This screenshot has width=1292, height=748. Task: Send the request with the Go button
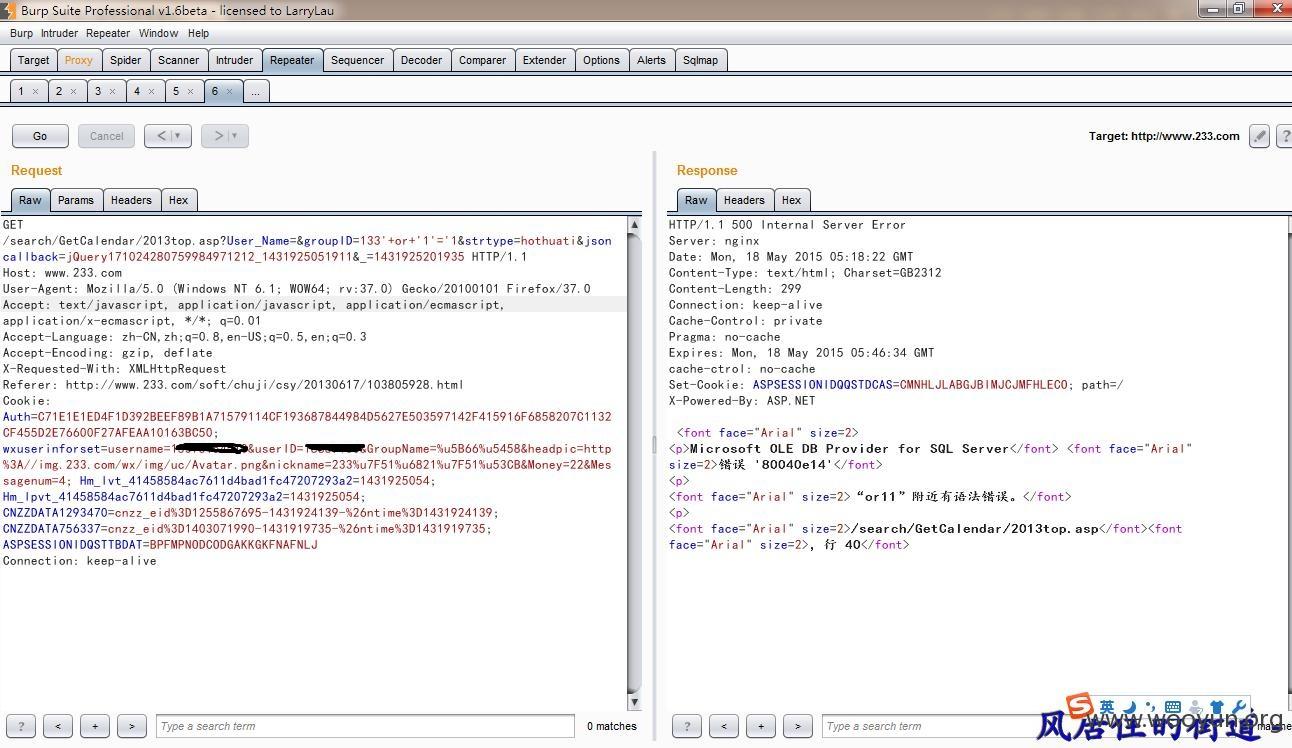coord(40,136)
